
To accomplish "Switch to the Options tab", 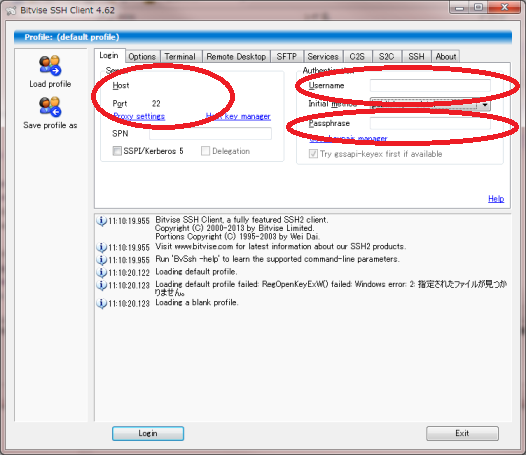I will coord(142,57).
